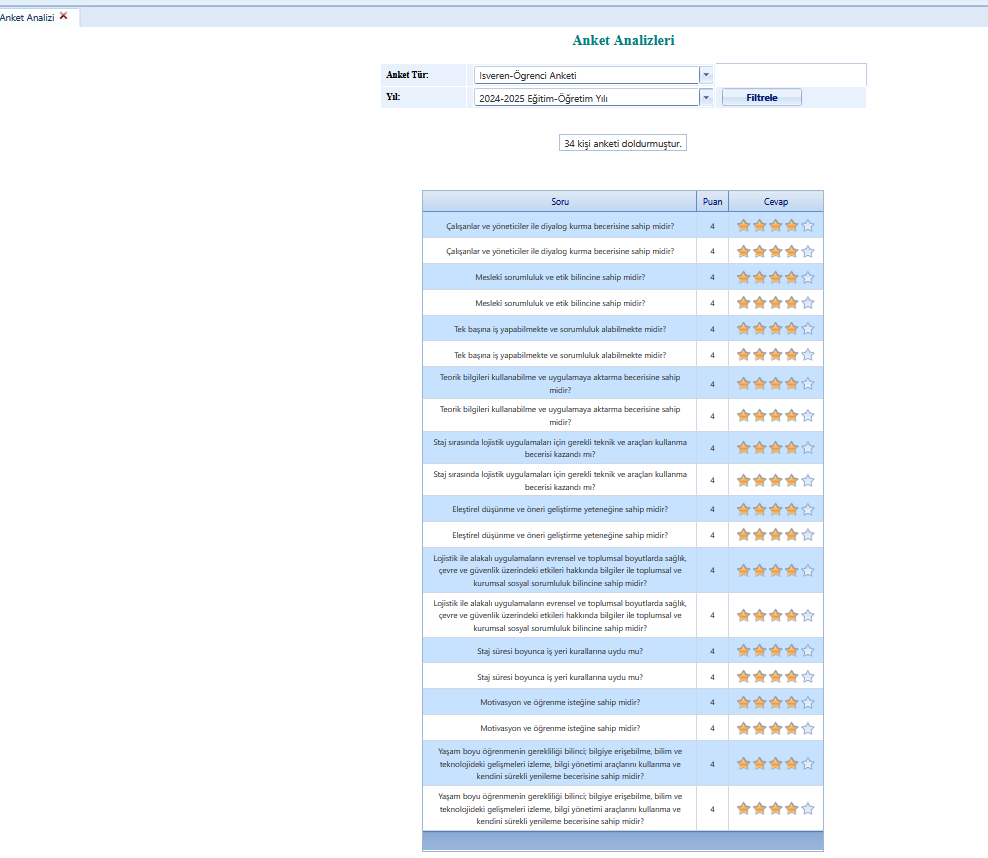Click the white-row 'Staj süresi boyunca iş yeri' question
The image size is (988, 858).
coord(560,677)
